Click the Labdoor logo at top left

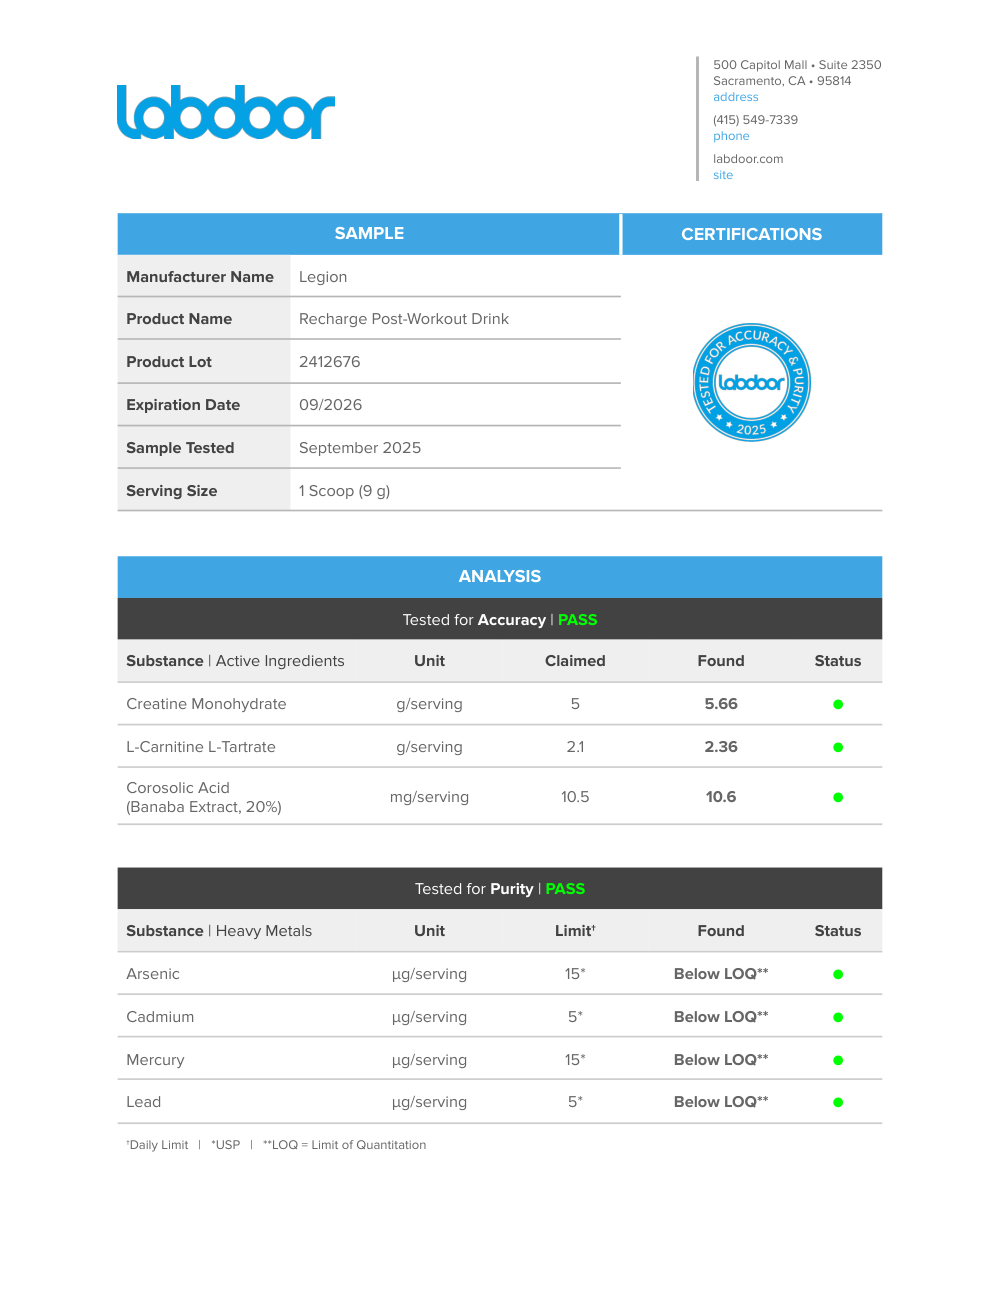[x=226, y=112]
